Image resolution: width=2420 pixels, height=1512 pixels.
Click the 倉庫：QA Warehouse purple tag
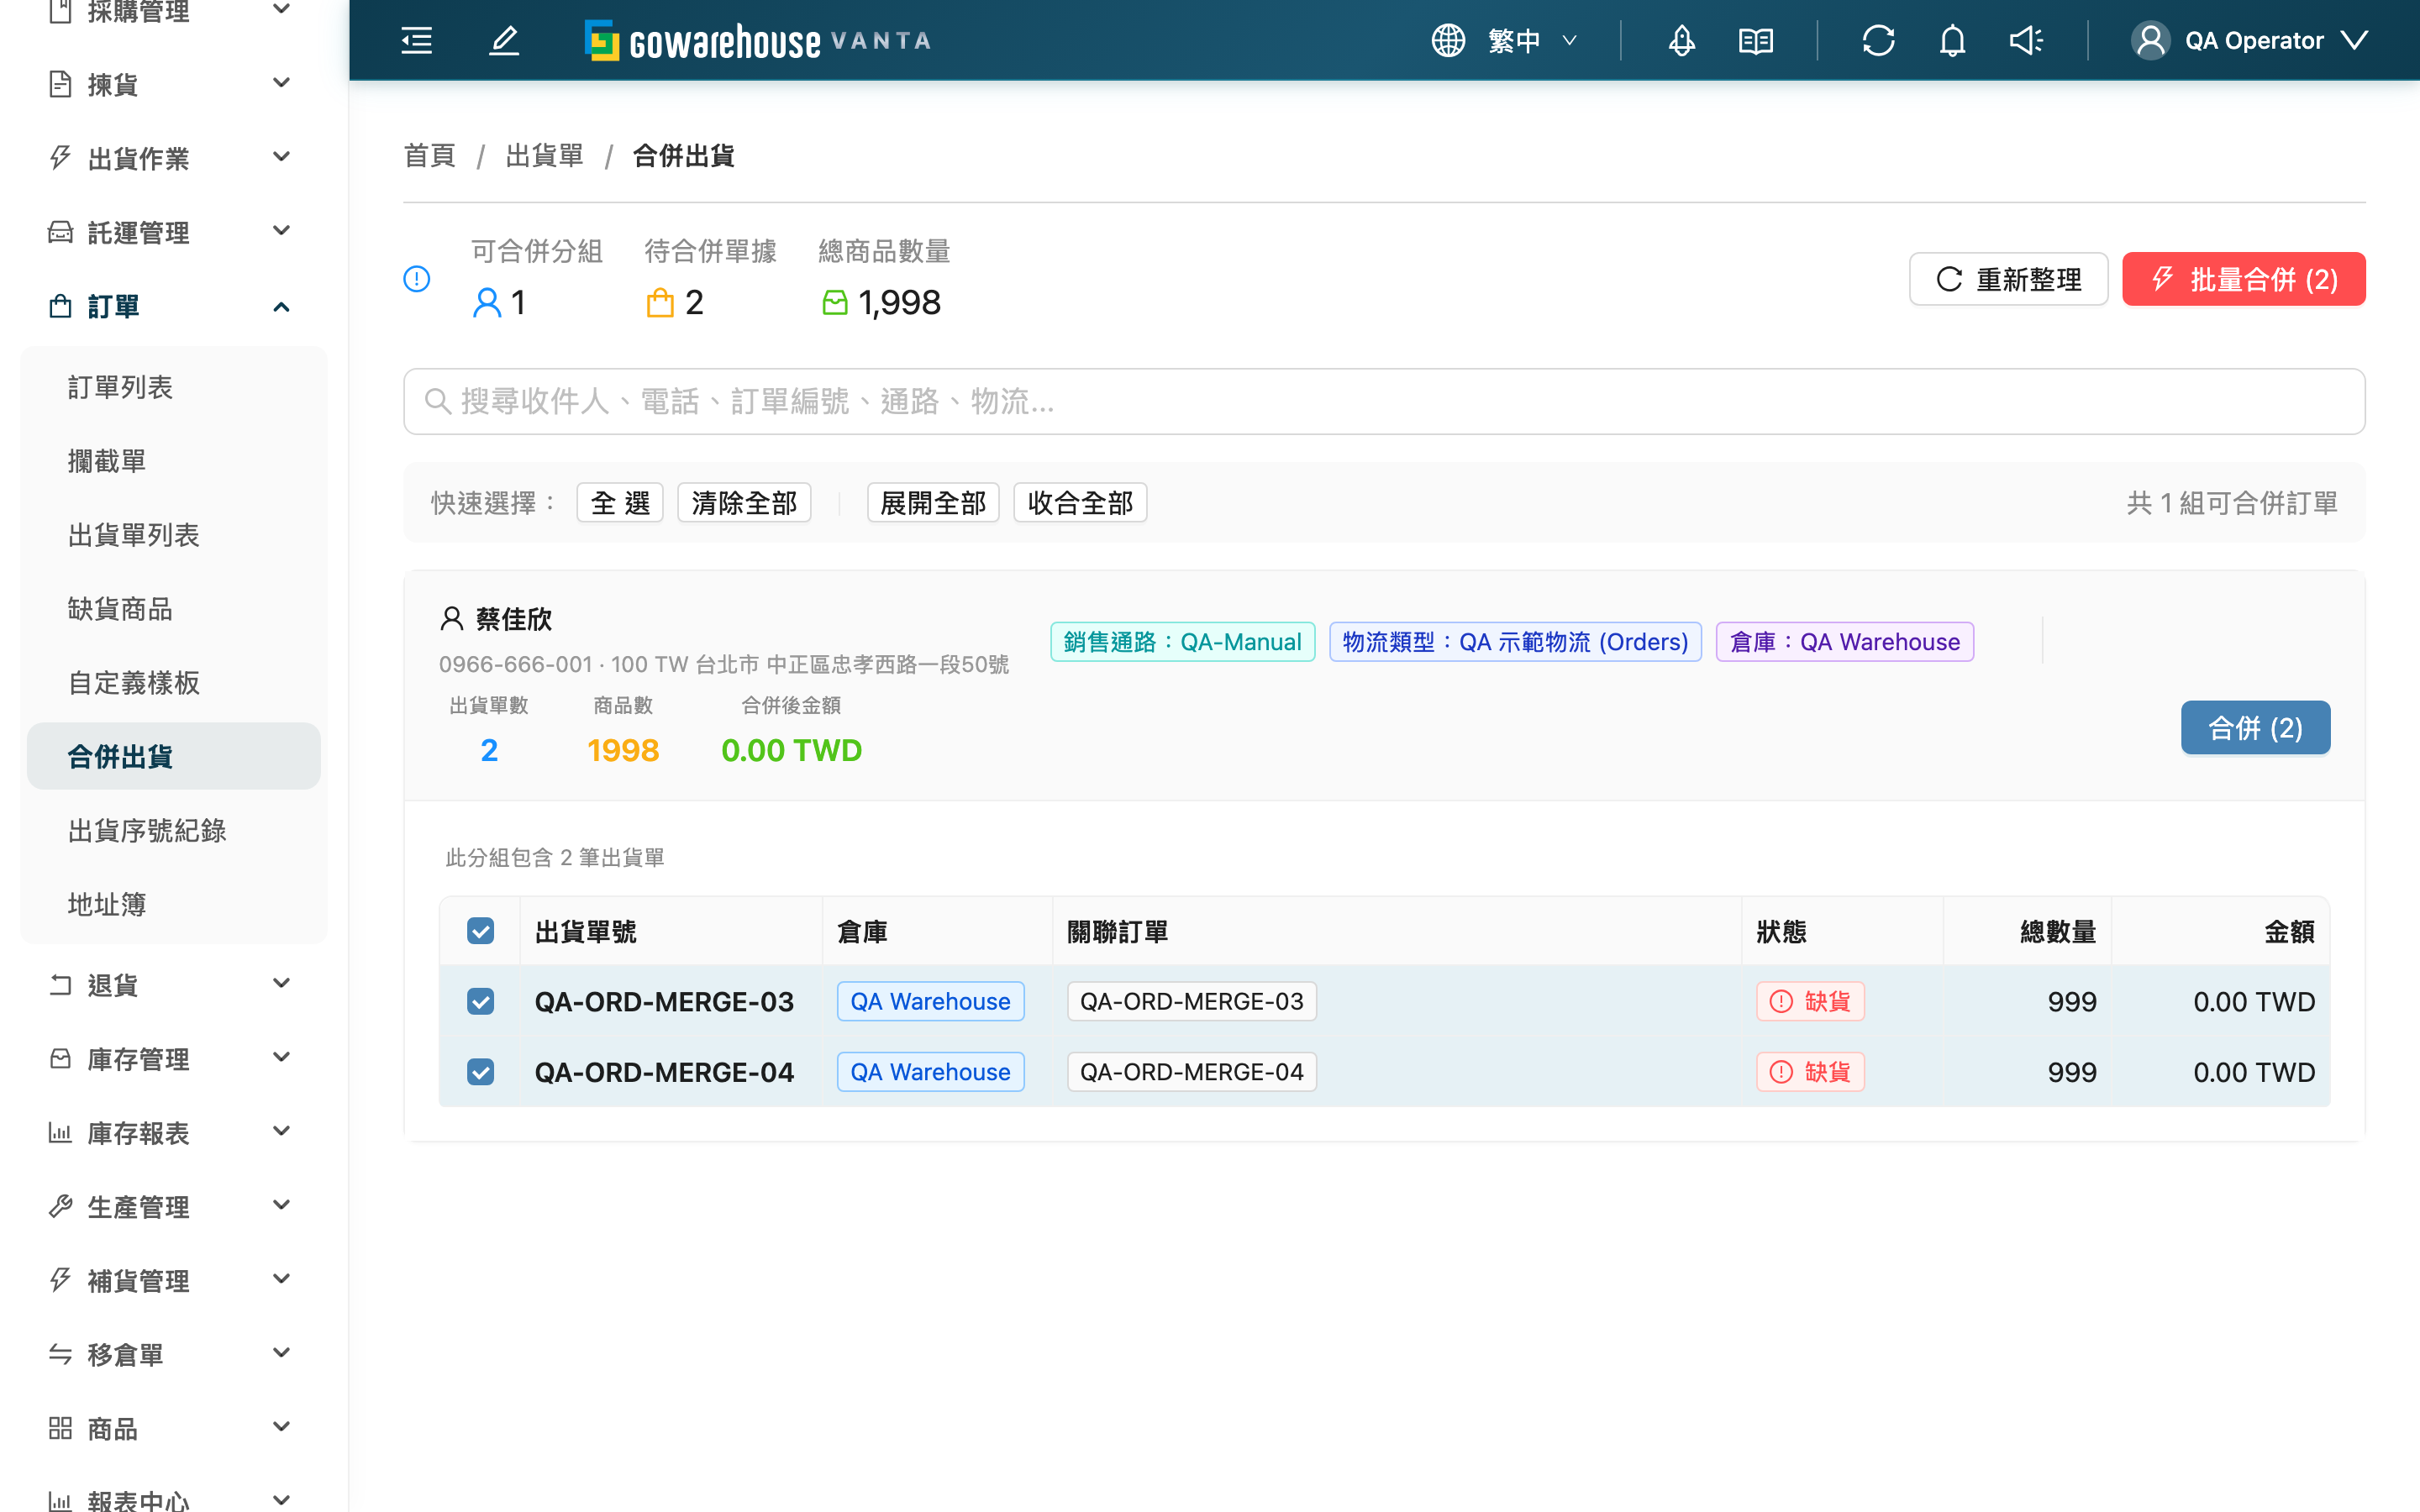(1844, 642)
